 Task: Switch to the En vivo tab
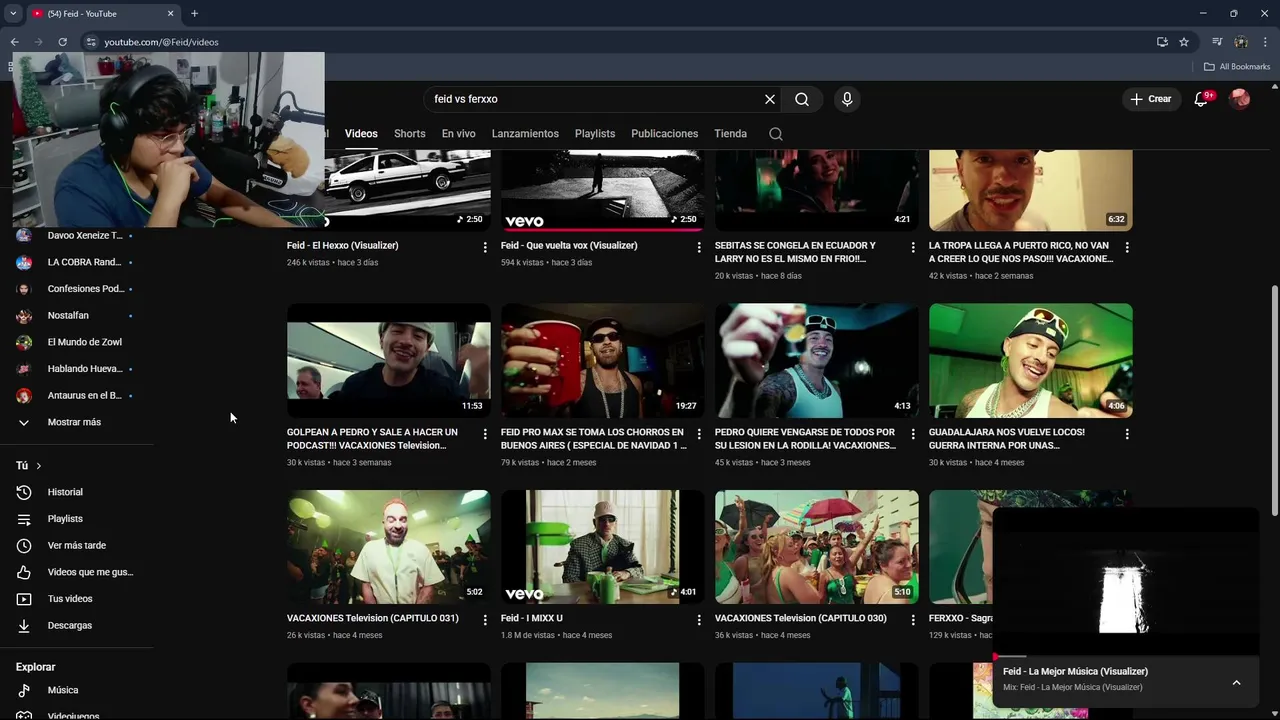click(459, 134)
